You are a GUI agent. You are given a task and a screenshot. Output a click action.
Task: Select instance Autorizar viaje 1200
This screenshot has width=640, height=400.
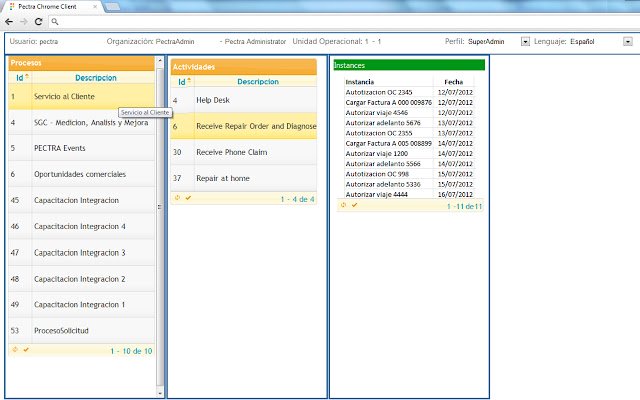[409, 153]
